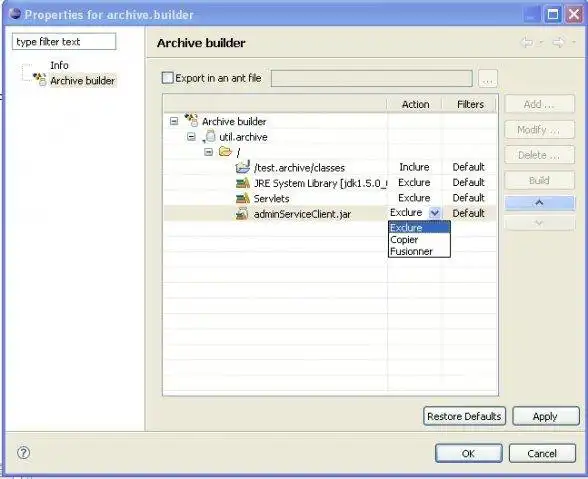Enable Export in an ant file checkbox
Image resolution: width=588 pixels, height=479 pixels.
(167, 78)
